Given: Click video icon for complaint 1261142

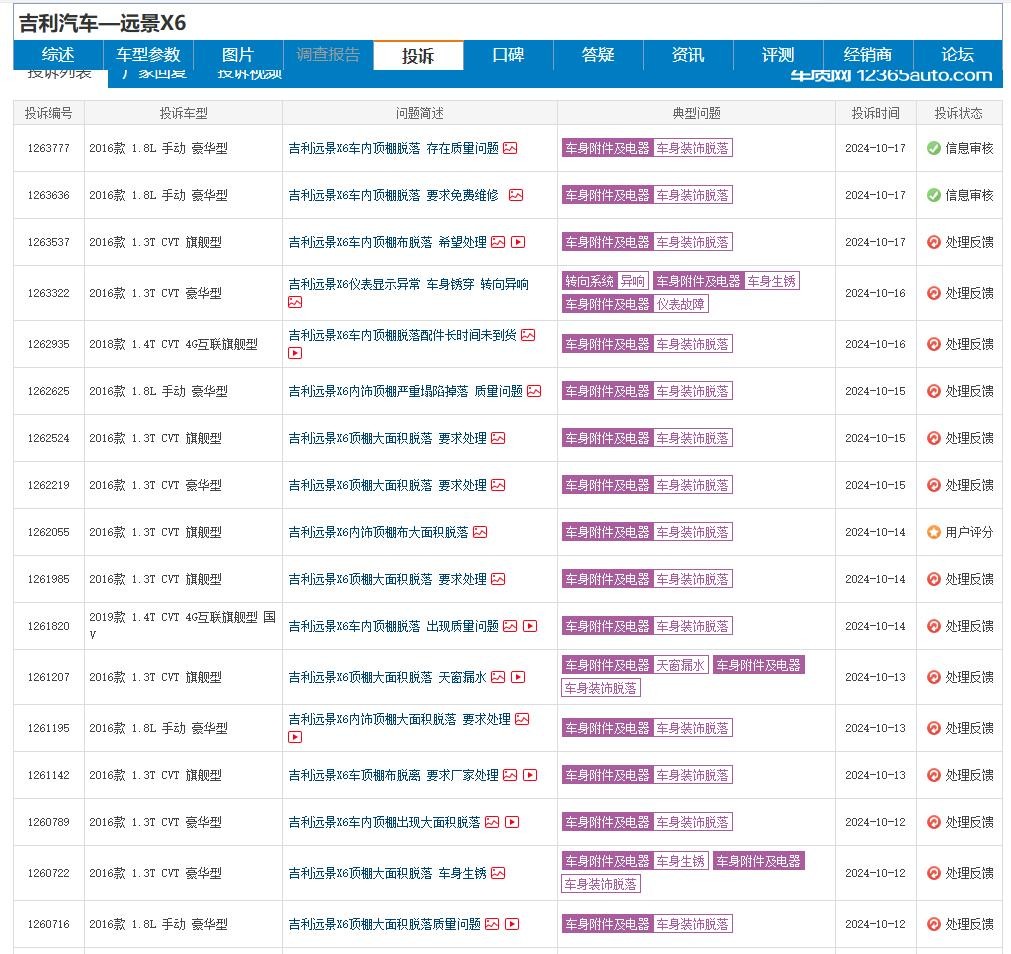Looking at the screenshot, I should pyautogui.click(x=530, y=775).
